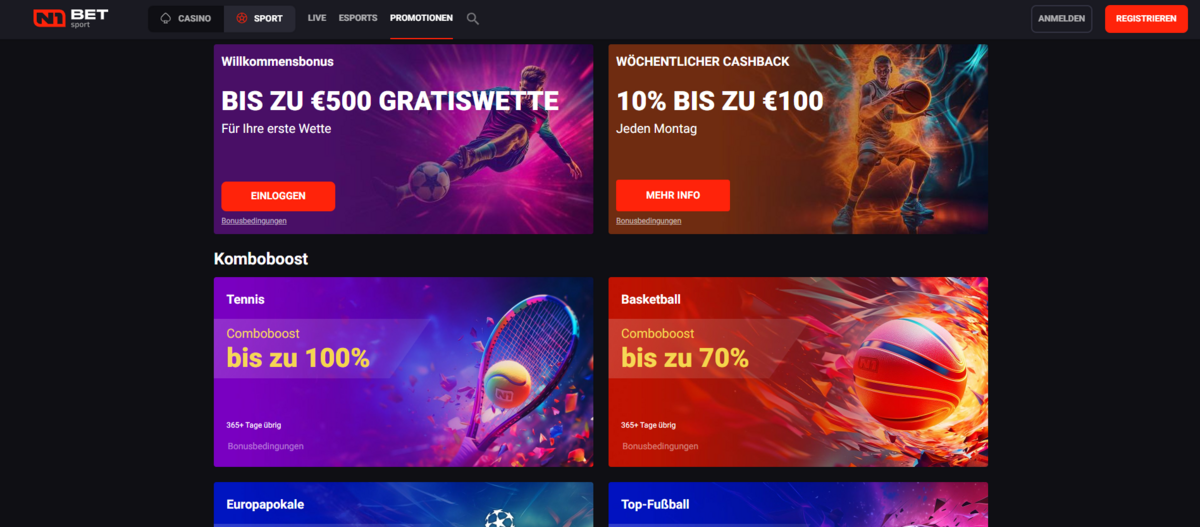The image size is (1200, 527).
Task: View Bonusbedingungen on the Tennis card
Action: [x=266, y=446]
